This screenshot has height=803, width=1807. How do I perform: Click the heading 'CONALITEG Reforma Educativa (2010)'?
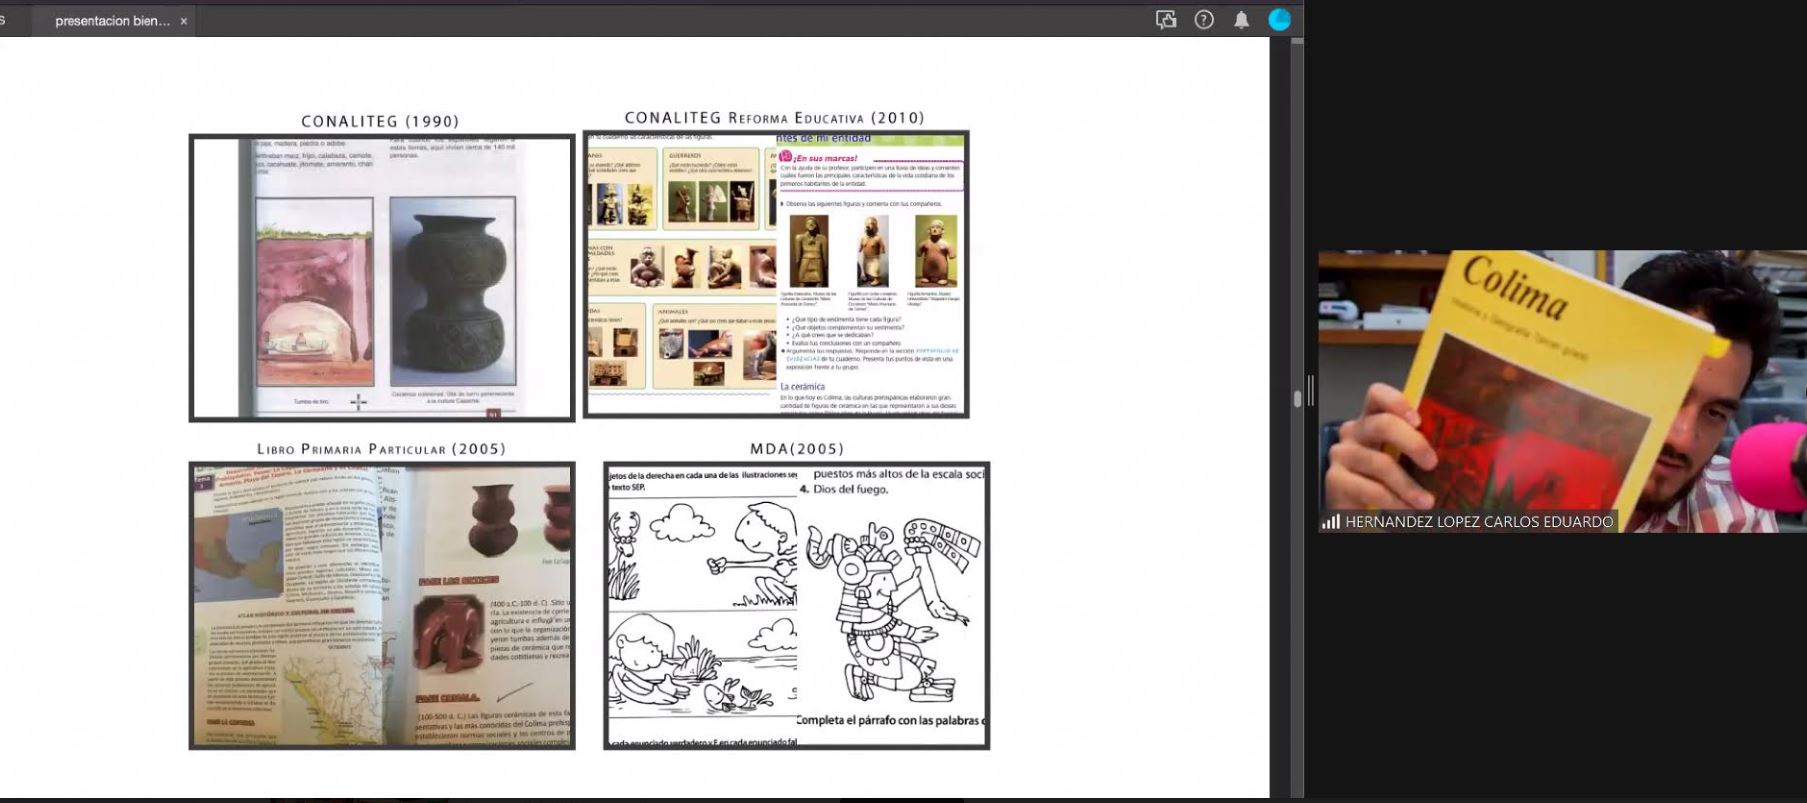tap(775, 118)
